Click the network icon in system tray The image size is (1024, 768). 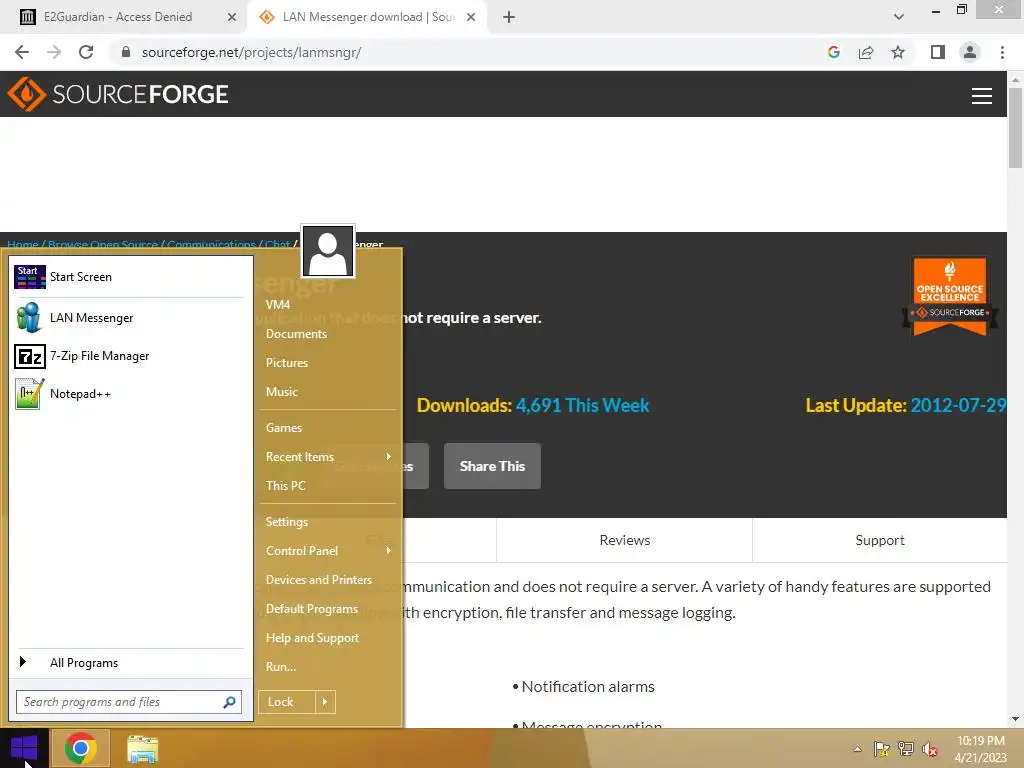point(906,748)
